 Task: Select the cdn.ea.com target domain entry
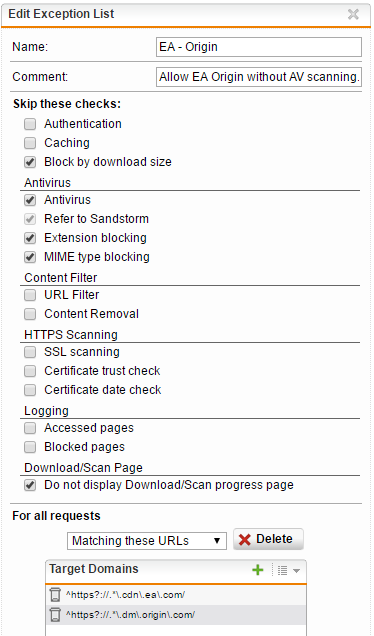176,595
